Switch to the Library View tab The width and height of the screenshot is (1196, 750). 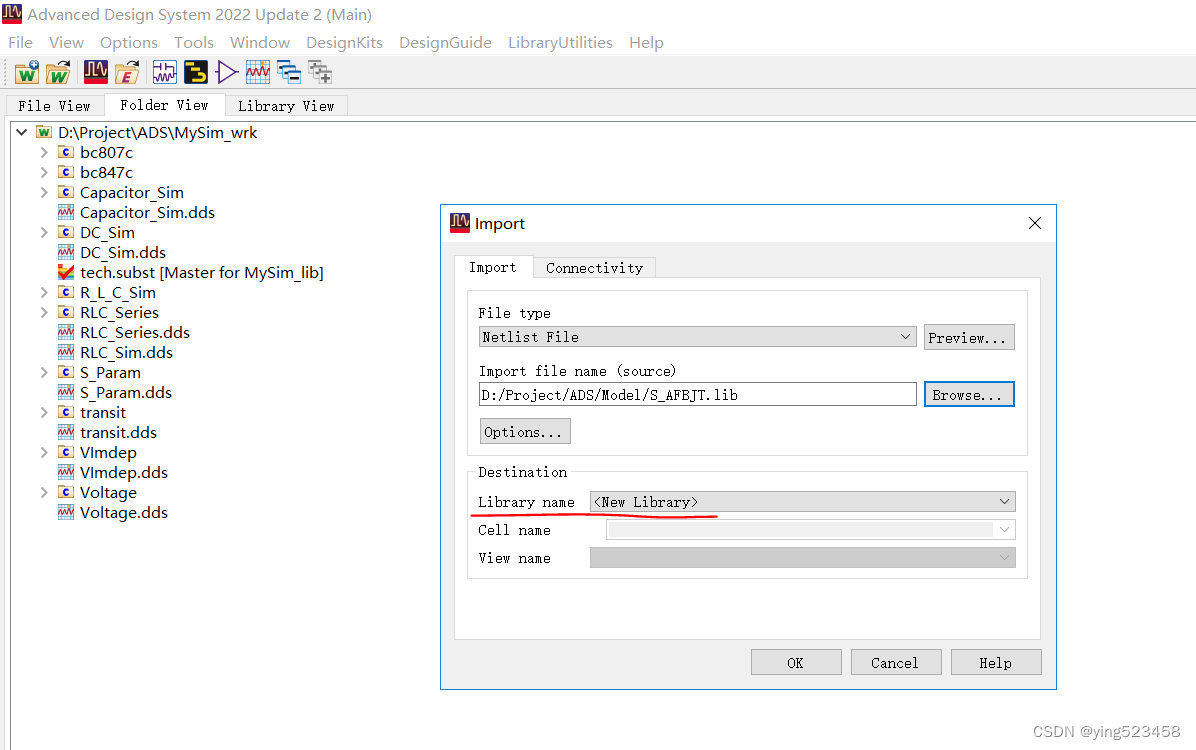click(286, 105)
